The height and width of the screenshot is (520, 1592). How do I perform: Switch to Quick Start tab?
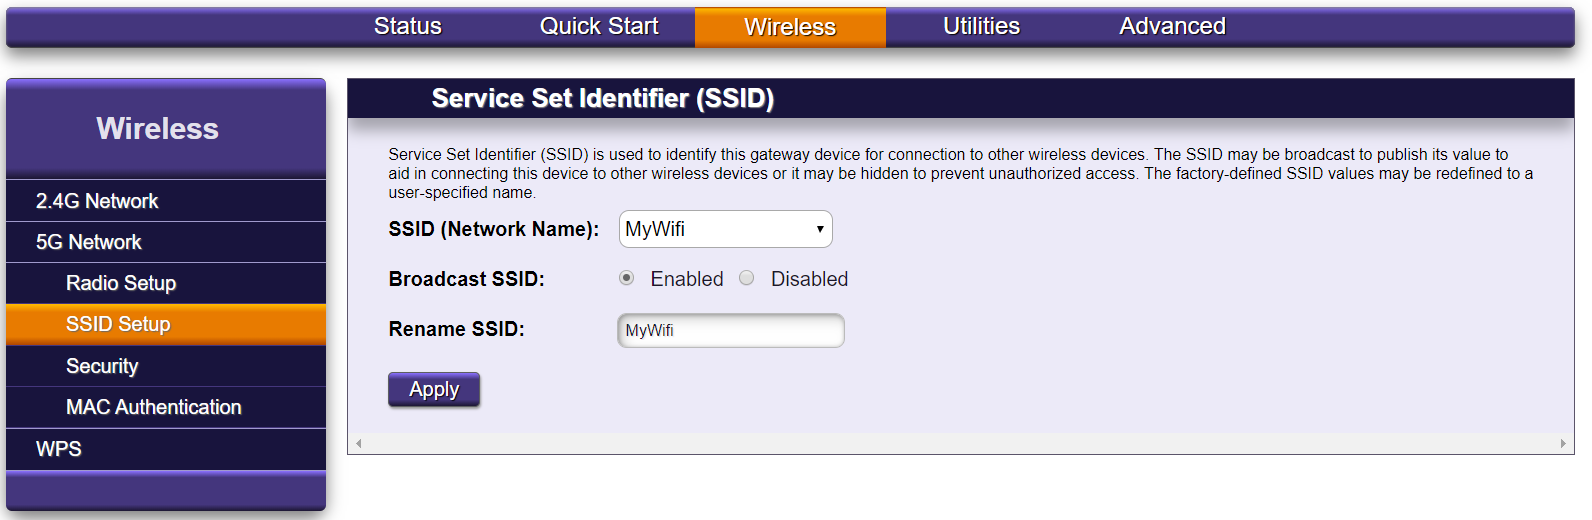pyautogui.click(x=599, y=27)
